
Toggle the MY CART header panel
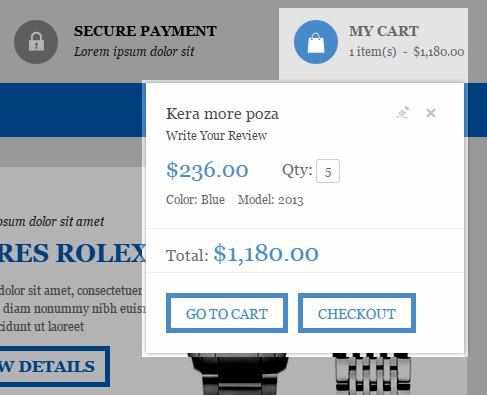[373, 44]
